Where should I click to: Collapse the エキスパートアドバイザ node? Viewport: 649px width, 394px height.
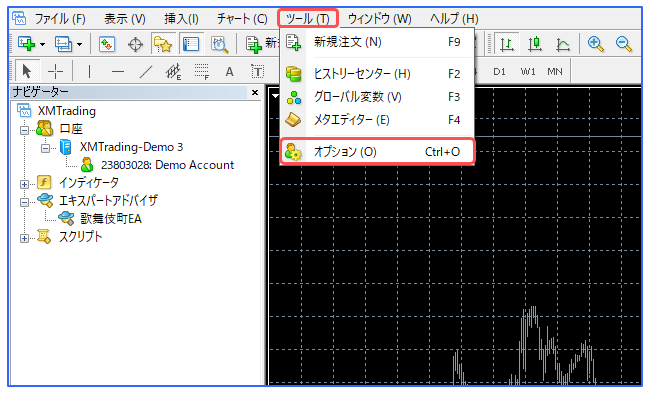(x=24, y=202)
